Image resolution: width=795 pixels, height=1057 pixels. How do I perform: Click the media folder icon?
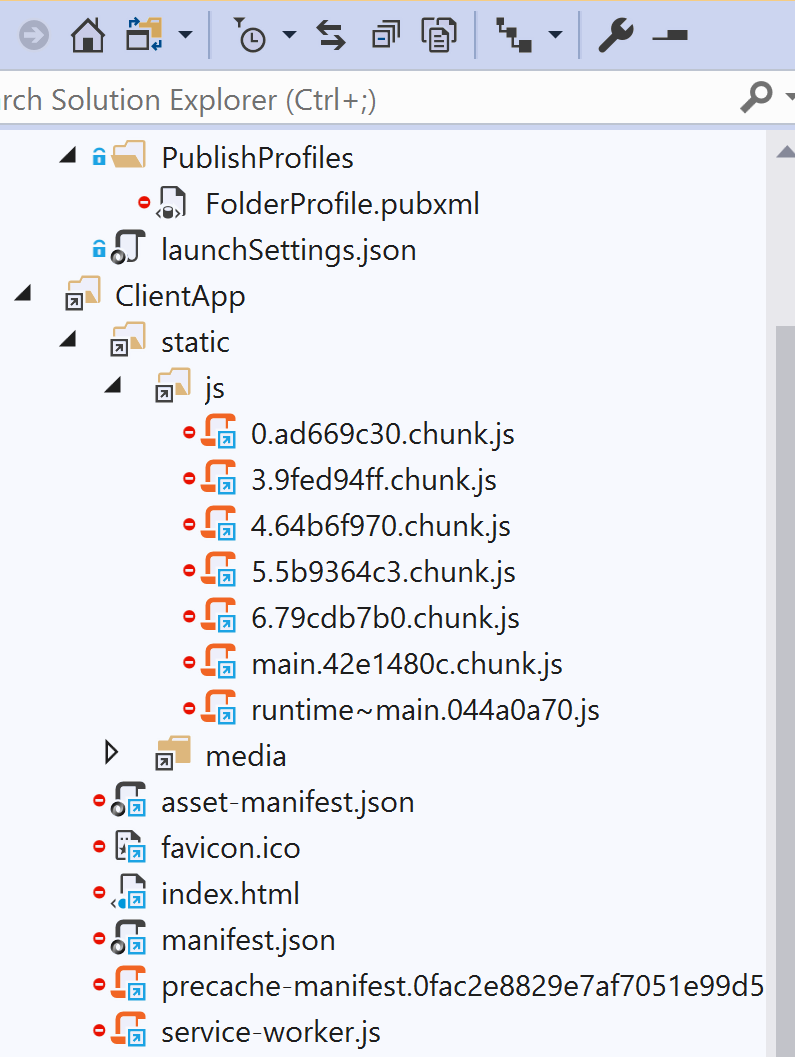[173, 752]
